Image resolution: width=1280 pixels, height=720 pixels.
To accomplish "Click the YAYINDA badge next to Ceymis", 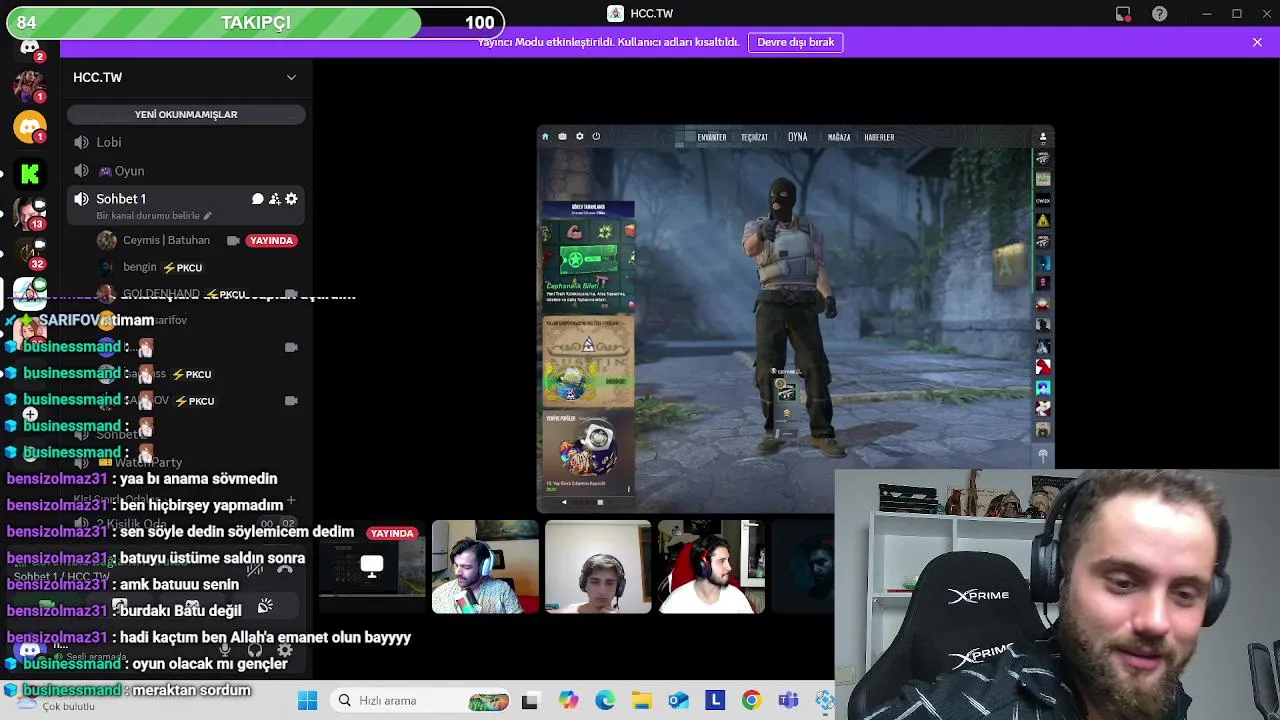I will point(271,240).
